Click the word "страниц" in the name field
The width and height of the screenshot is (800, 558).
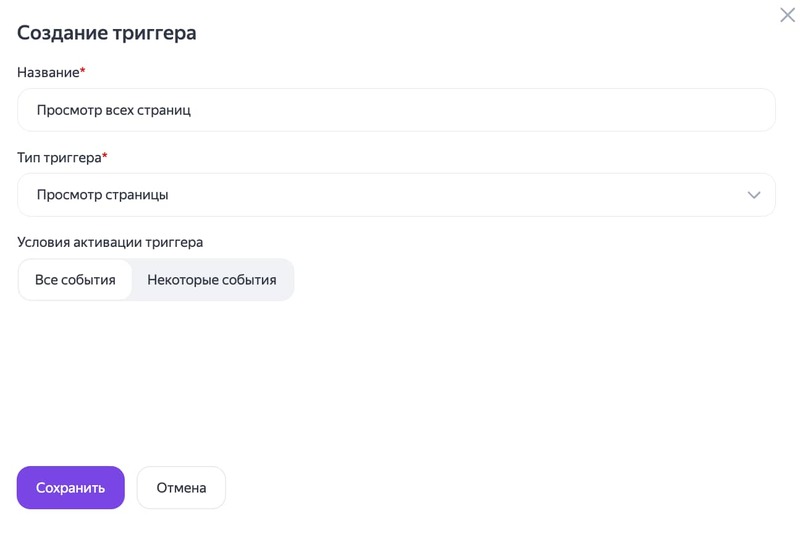(x=165, y=110)
